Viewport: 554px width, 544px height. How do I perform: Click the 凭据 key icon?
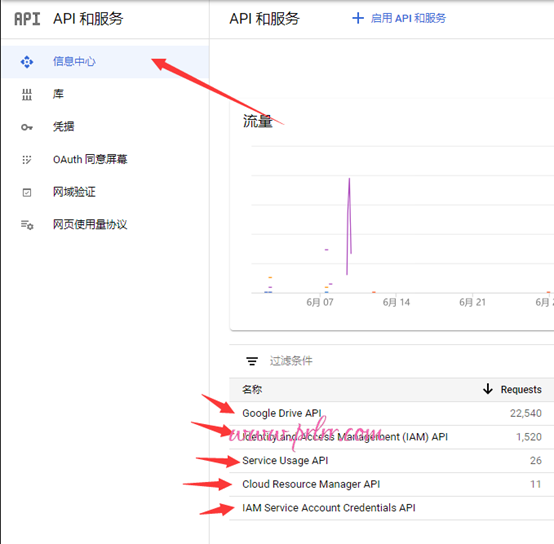click(x=27, y=127)
